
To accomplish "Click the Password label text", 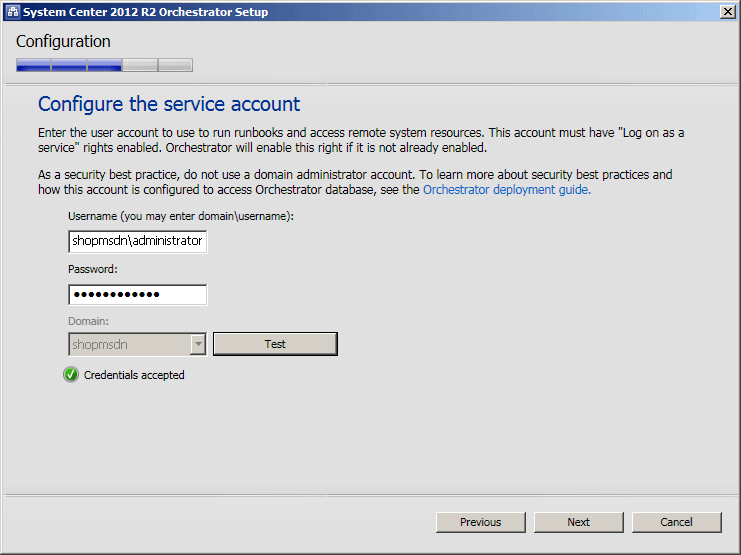I will (x=93, y=269).
